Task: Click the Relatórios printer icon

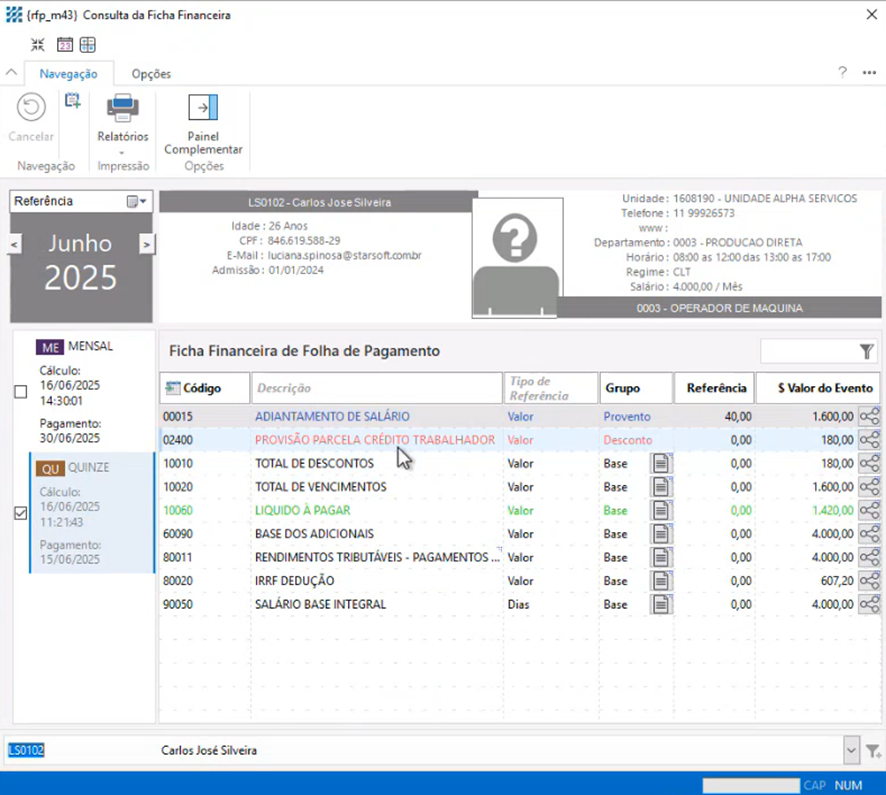Action: (x=123, y=108)
